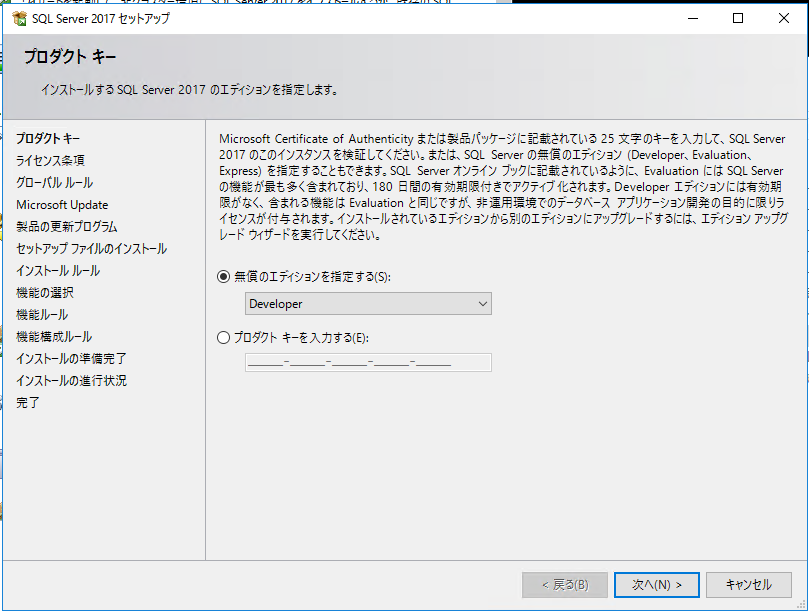809x612 pixels.
Task: Click the SQL Server setup title bar icon
Action: (x=20, y=19)
